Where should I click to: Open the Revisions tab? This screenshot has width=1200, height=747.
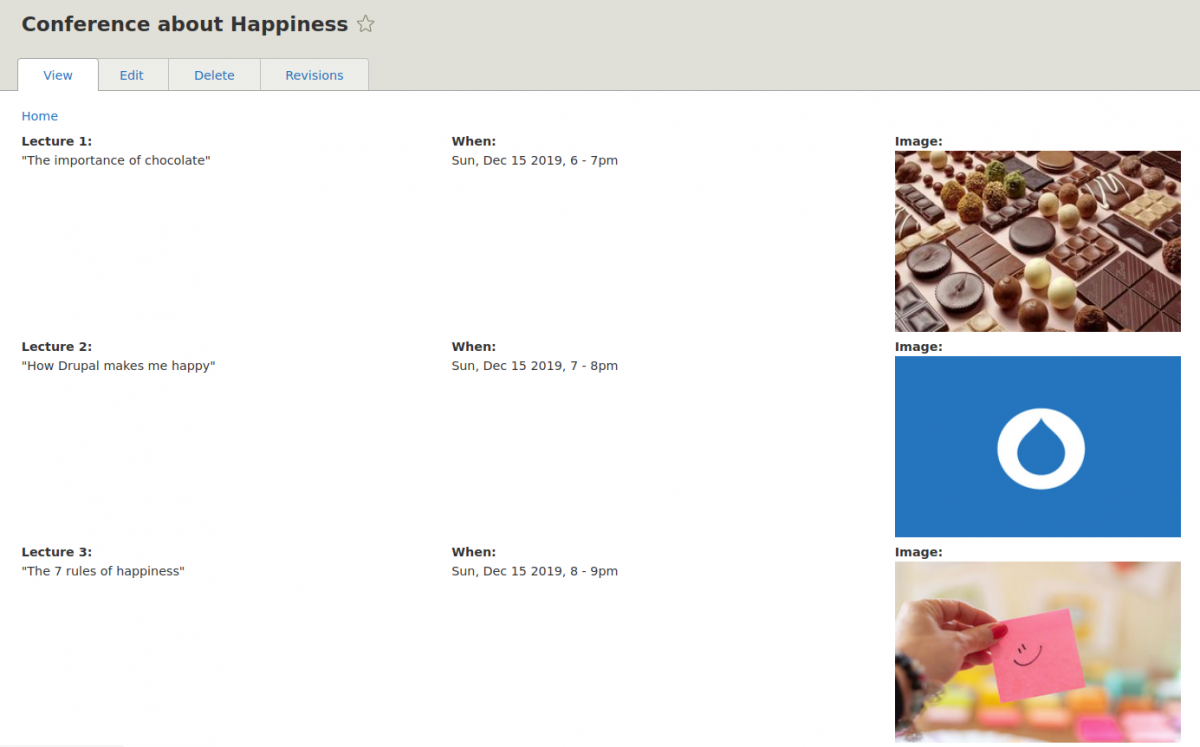(x=314, y=75)
